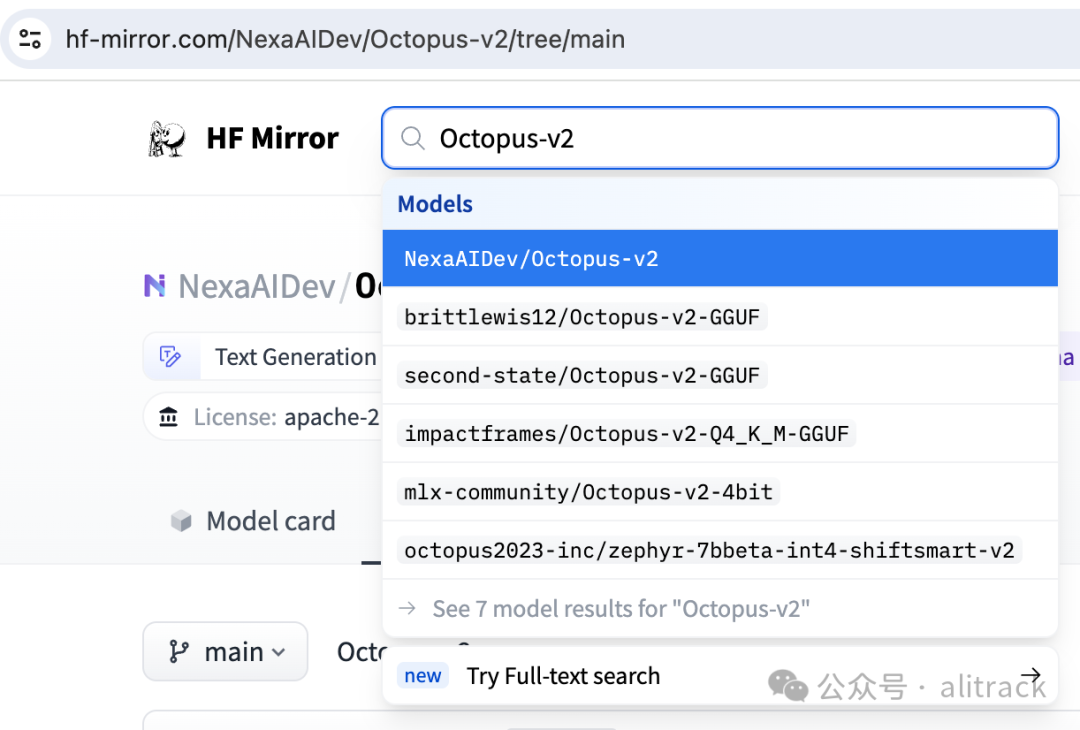Open the HF Mirror home link text
The height and width of the screenshot is (730, 1080).
(x=273, y=138)
